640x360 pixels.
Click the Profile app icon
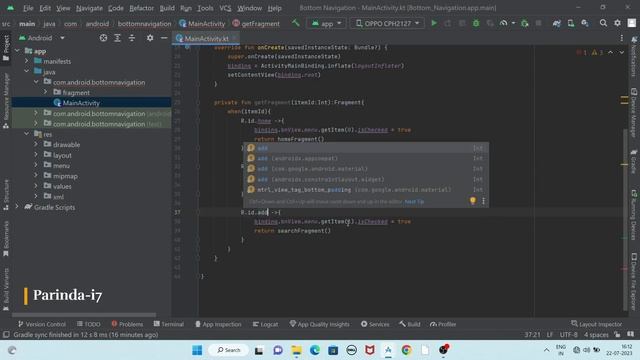click(x=504, y=23)
